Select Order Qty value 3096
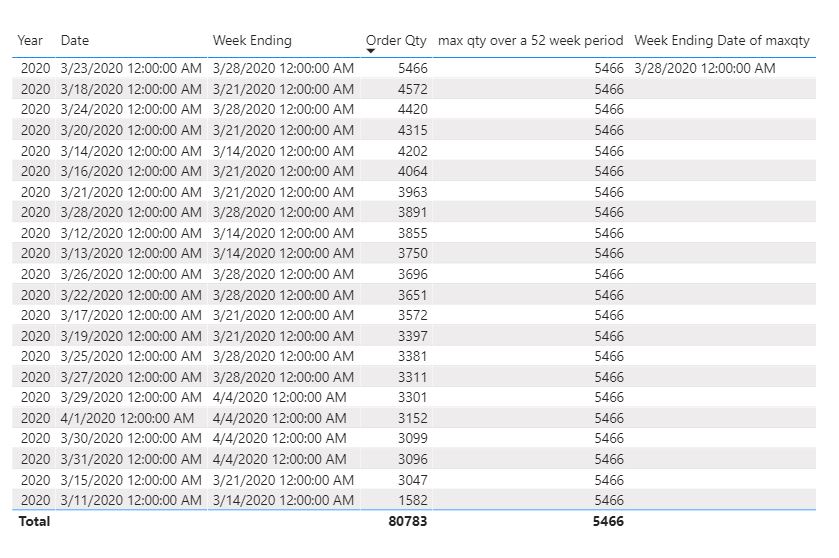 point(413,460)
